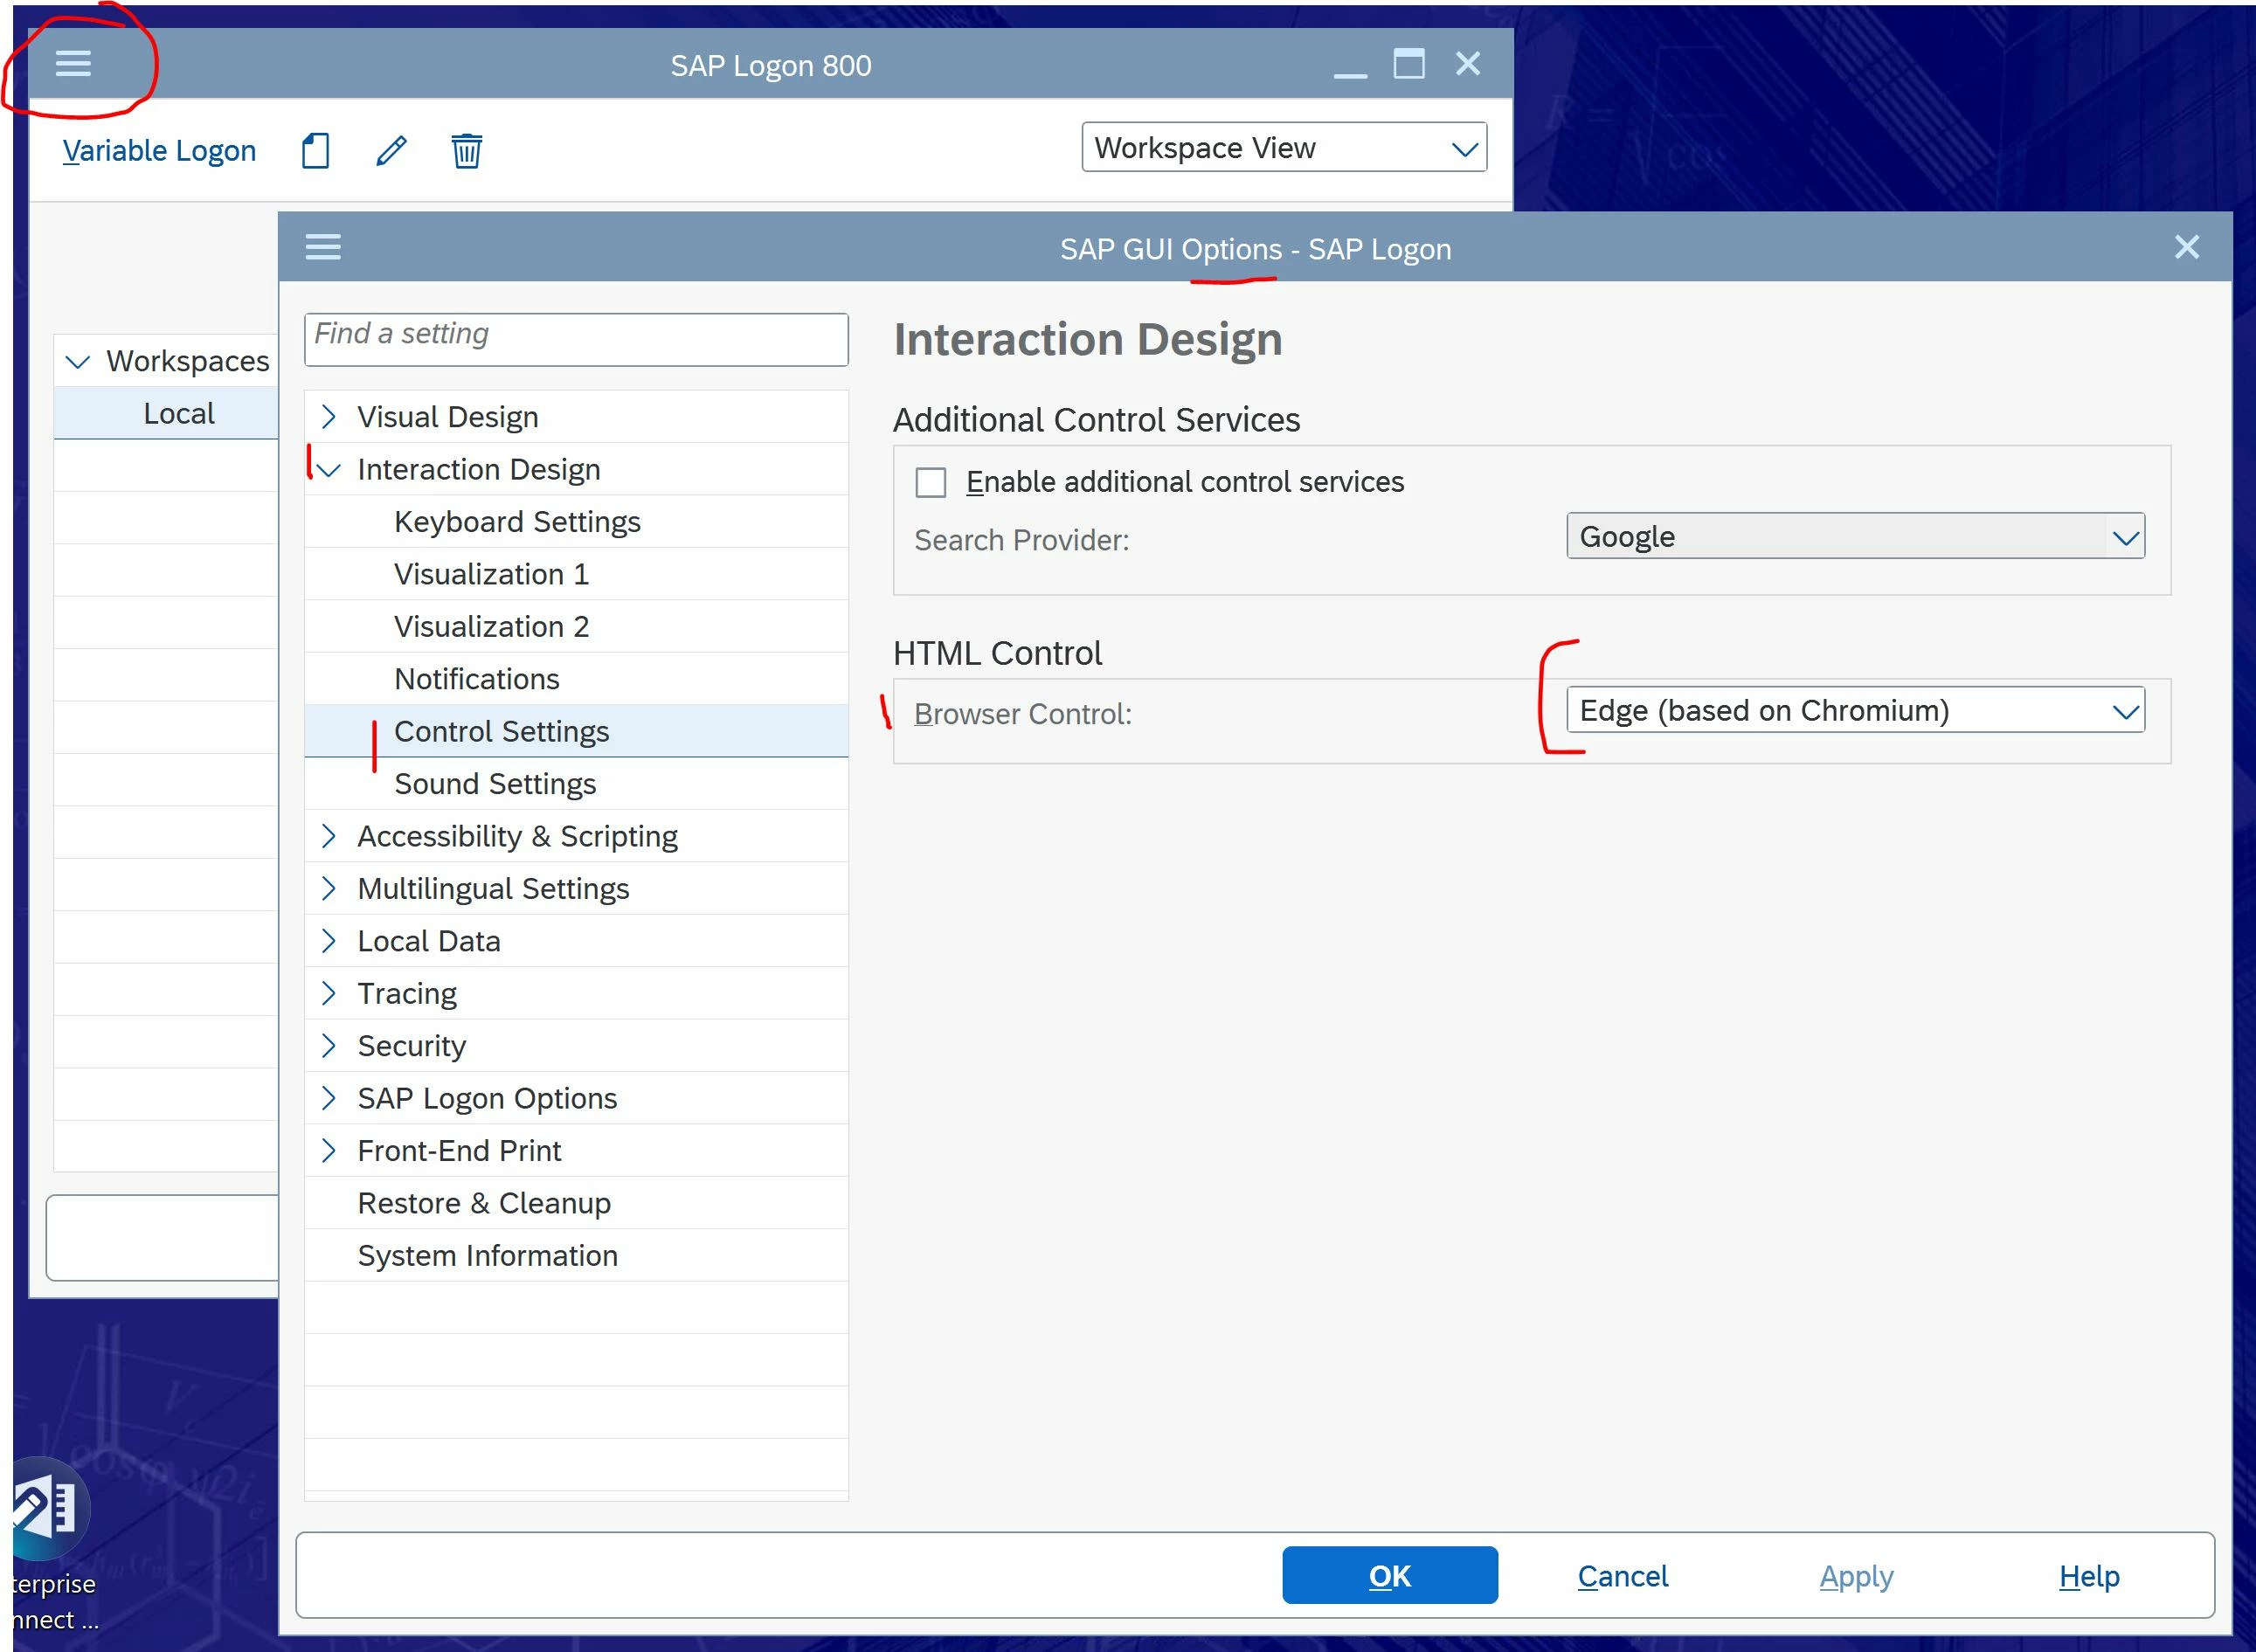
Task: Click the OK button
Action: point(1389,1576)
